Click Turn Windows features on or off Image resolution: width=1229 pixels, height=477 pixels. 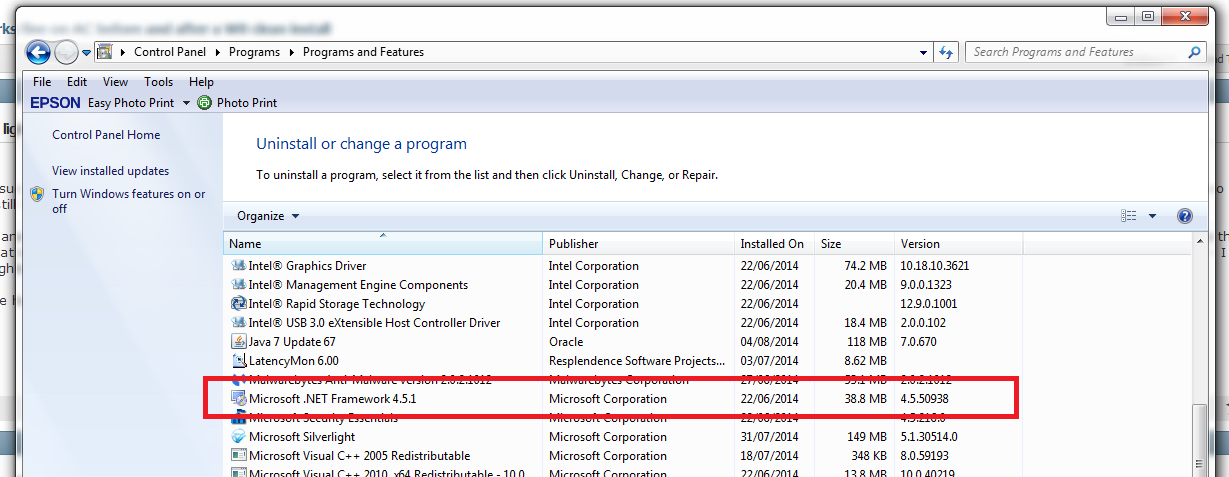[129, 201]
